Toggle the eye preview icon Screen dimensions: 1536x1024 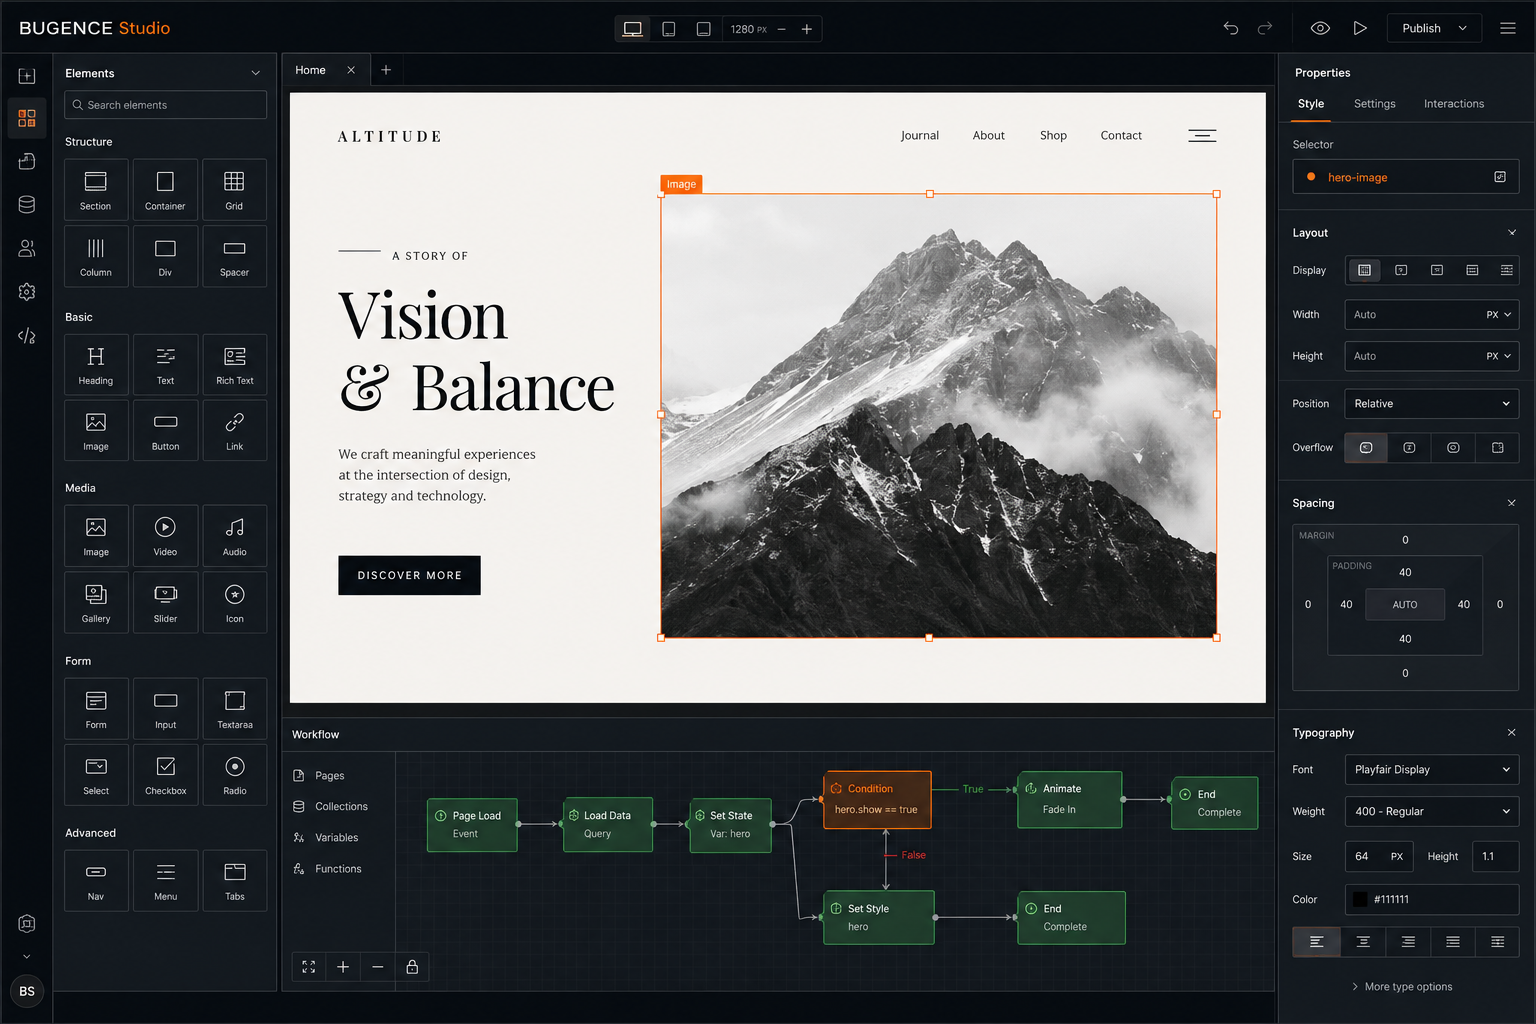point(1320,28)
